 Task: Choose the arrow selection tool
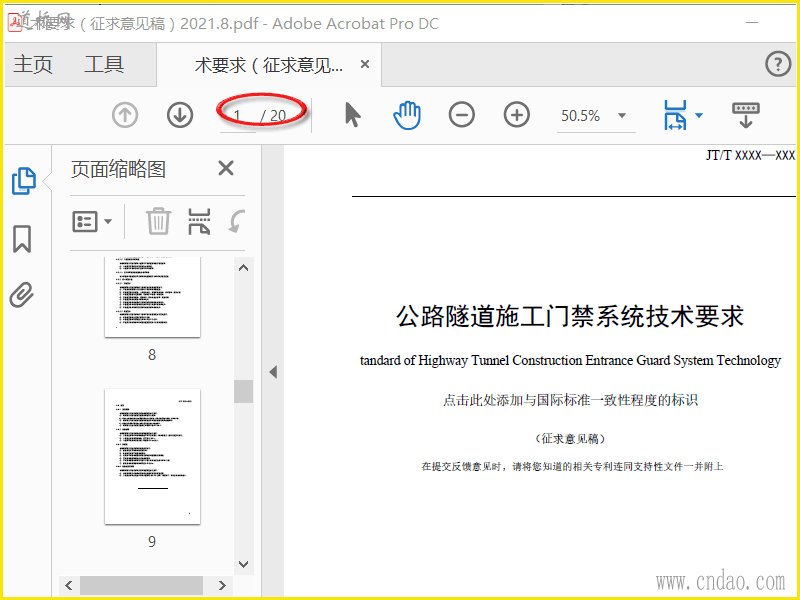click(x=353, y=115)
